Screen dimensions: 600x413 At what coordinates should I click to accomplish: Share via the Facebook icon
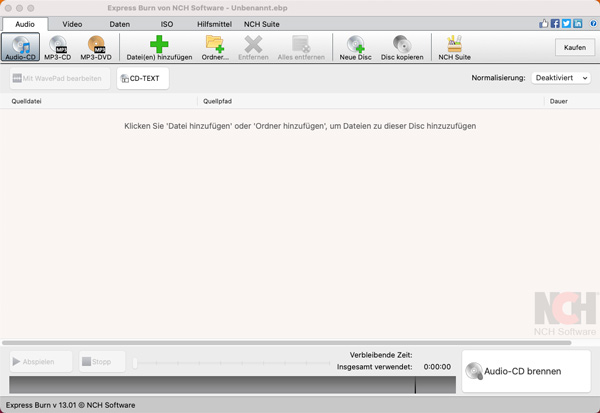point(555,24)
